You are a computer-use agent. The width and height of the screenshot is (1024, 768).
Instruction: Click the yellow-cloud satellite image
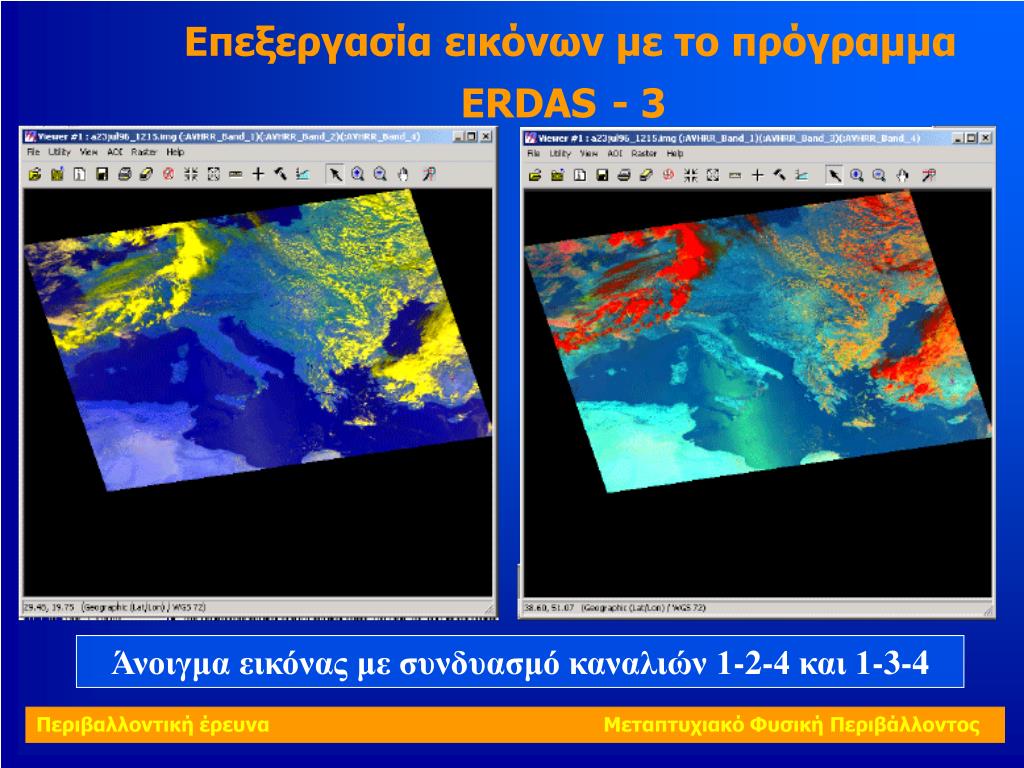click(258, 340)
